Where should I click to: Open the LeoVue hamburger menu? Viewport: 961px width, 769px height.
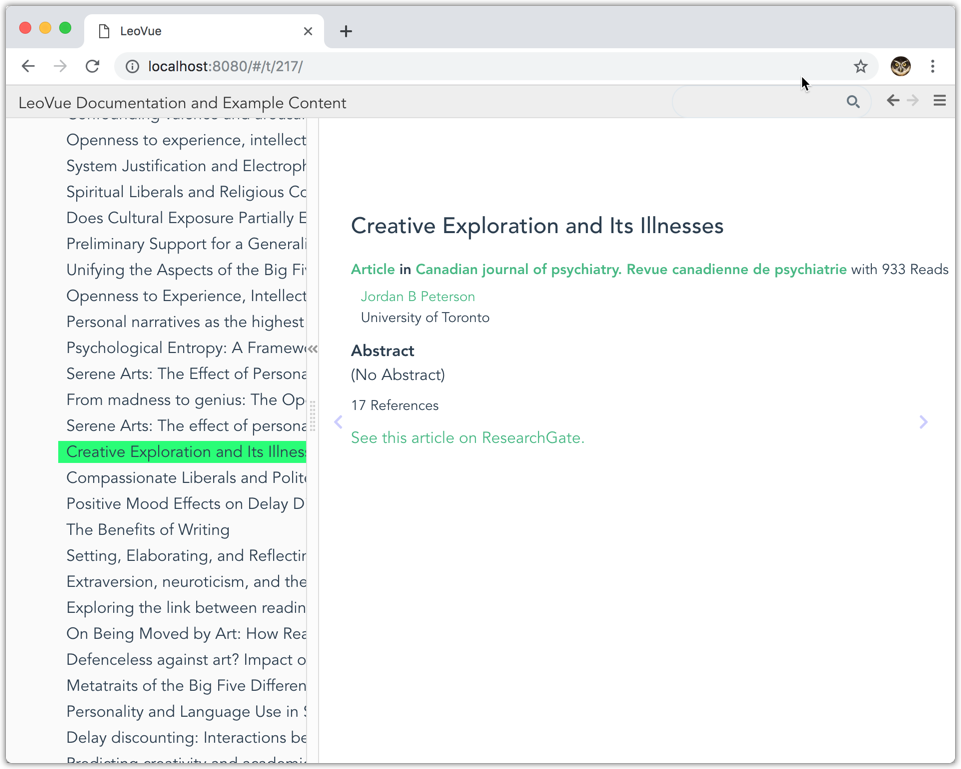tap(940, 101)
